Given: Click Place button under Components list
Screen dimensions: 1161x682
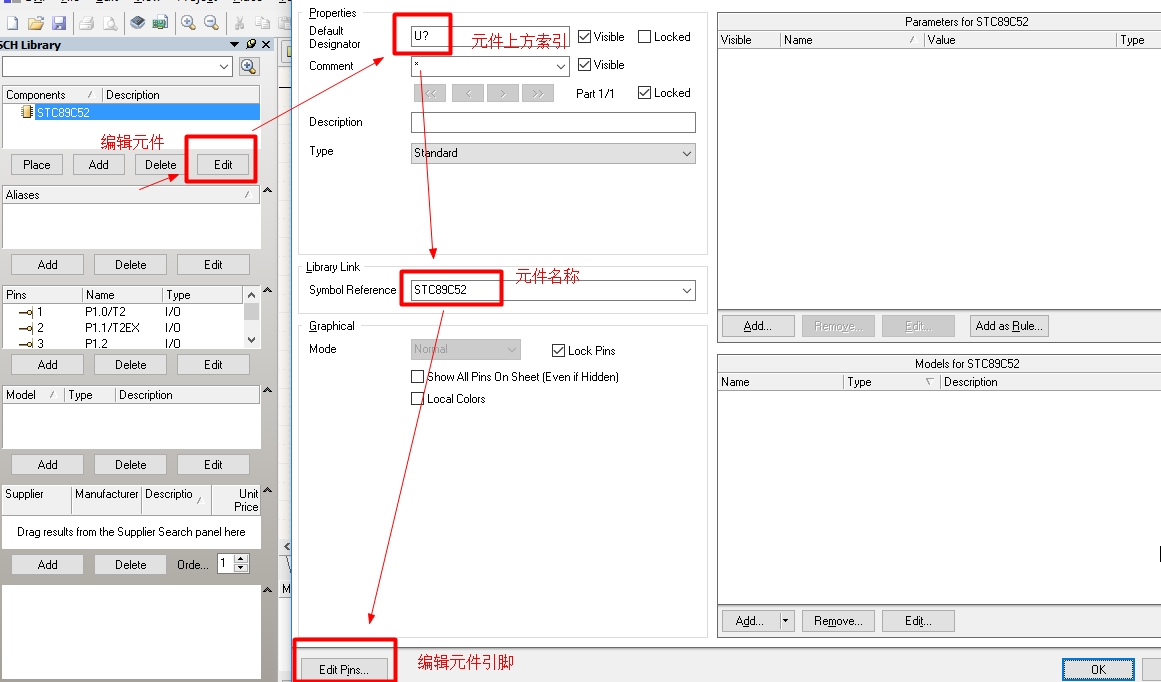Looking at the screenshot, I should coord(37,164).
